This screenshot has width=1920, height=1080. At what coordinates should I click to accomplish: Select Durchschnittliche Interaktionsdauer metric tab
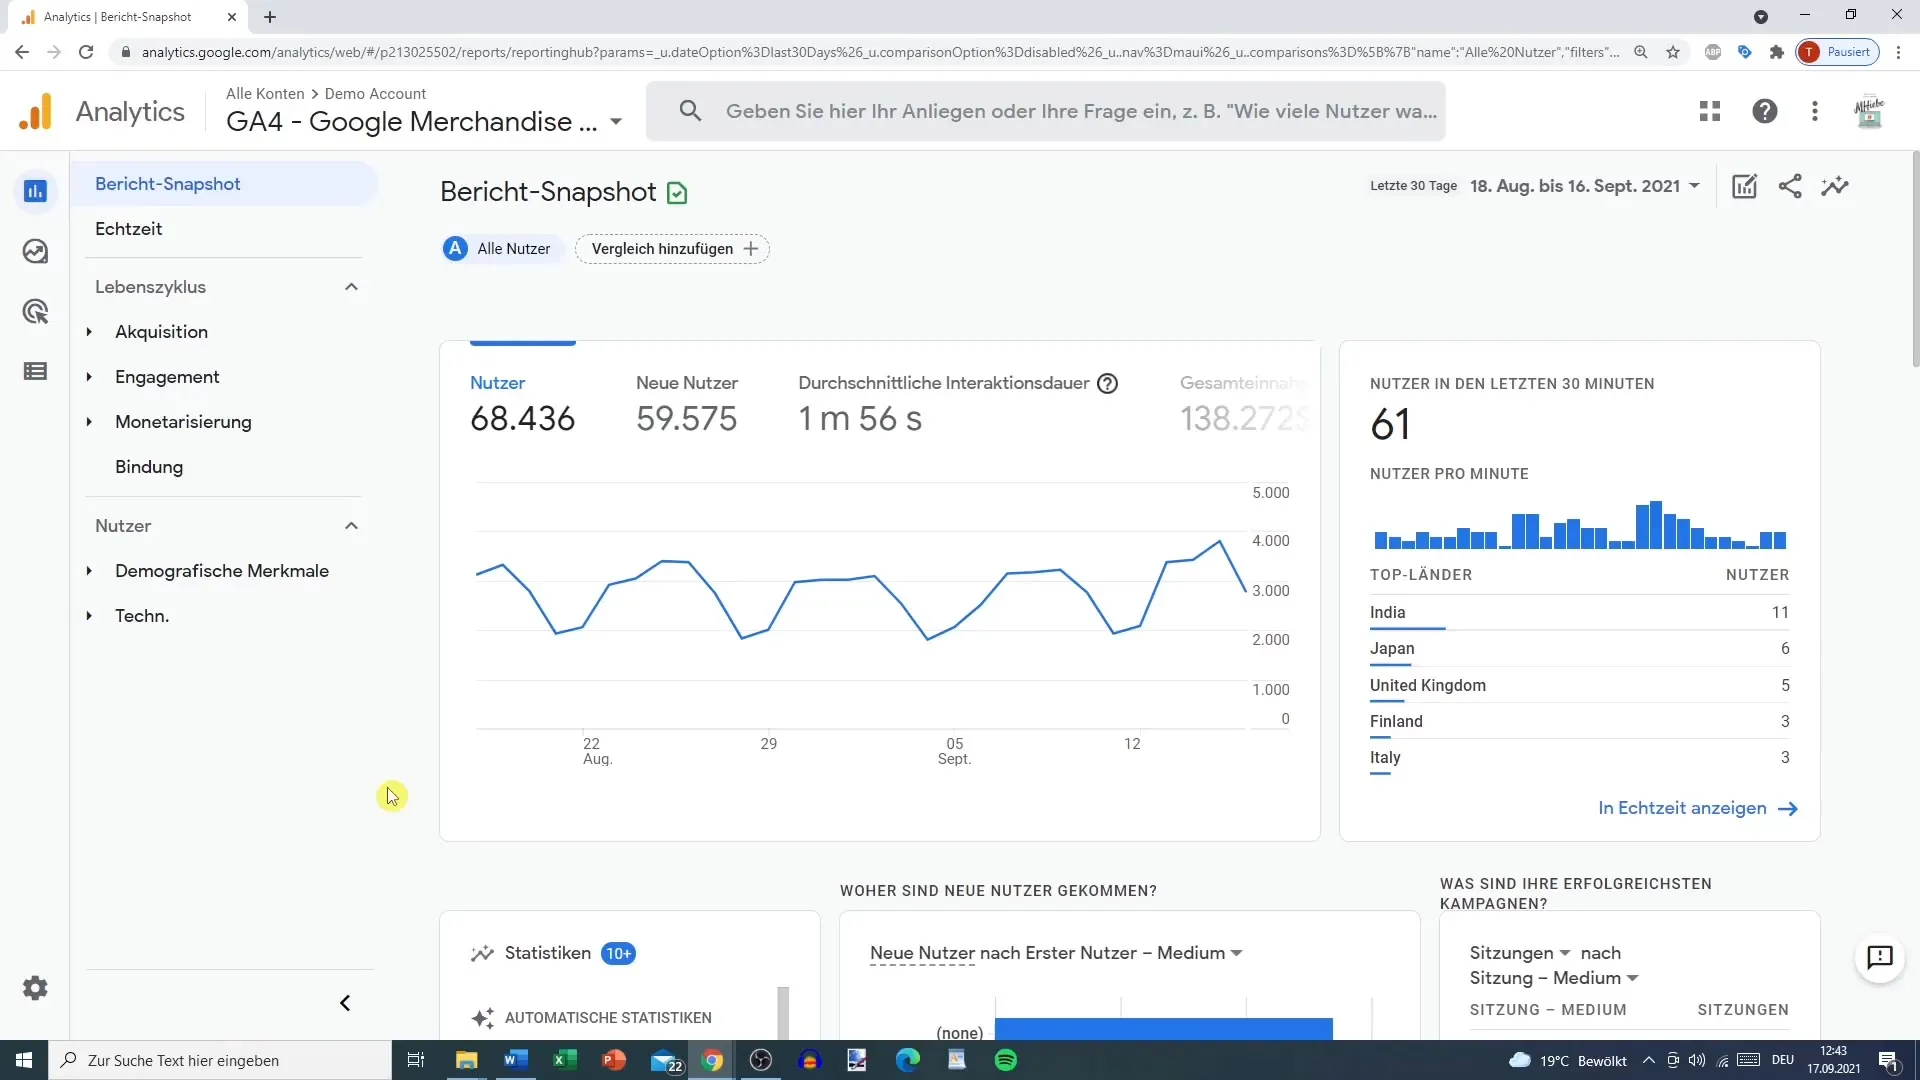(x=958, y=405)
